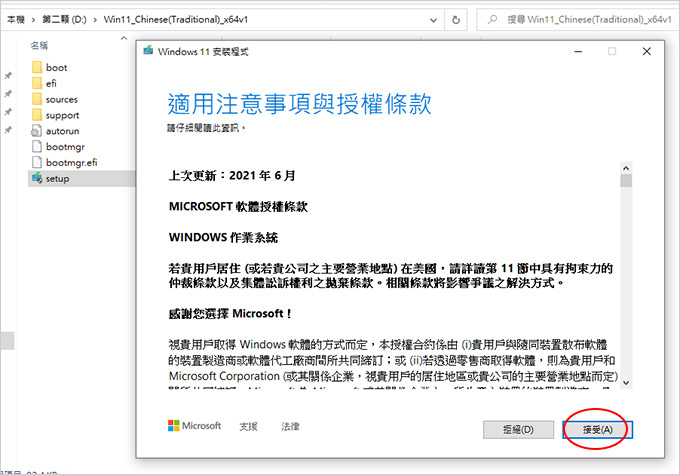Click the 接受(A) accept button
The width and height of the screenshot is (680, 475).
coord(598,429)
